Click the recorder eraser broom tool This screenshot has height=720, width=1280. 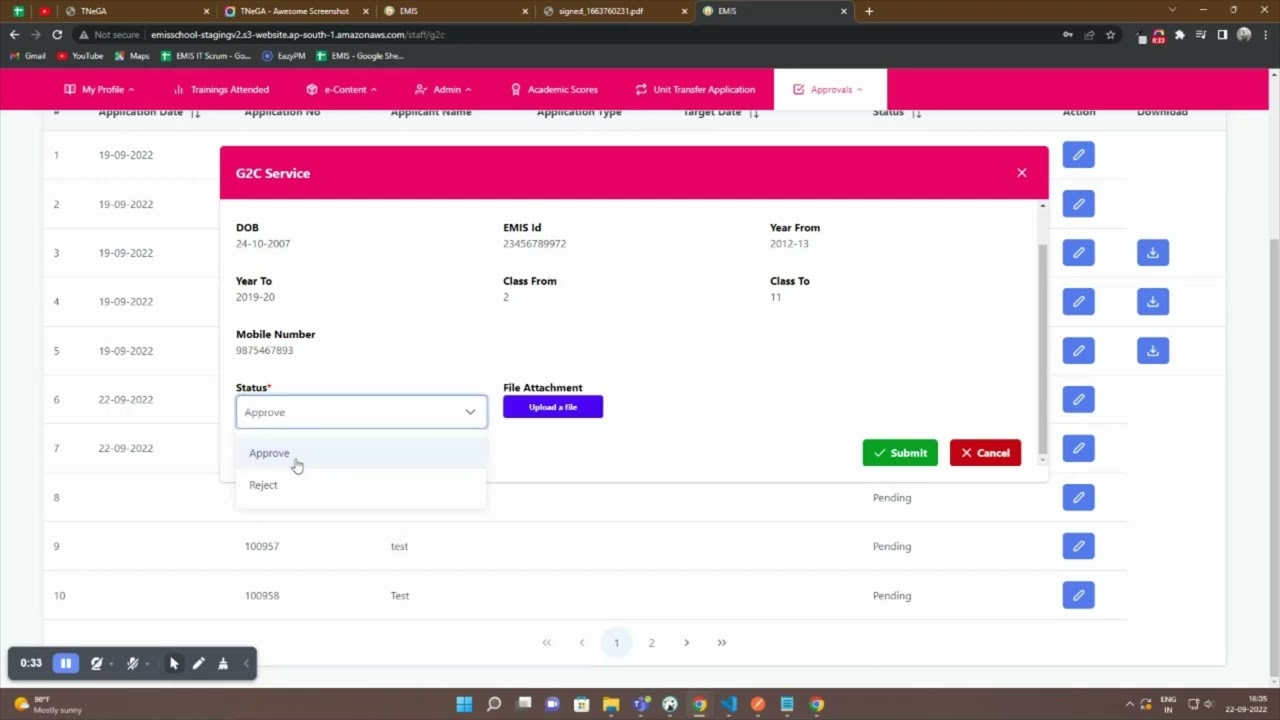222,663
